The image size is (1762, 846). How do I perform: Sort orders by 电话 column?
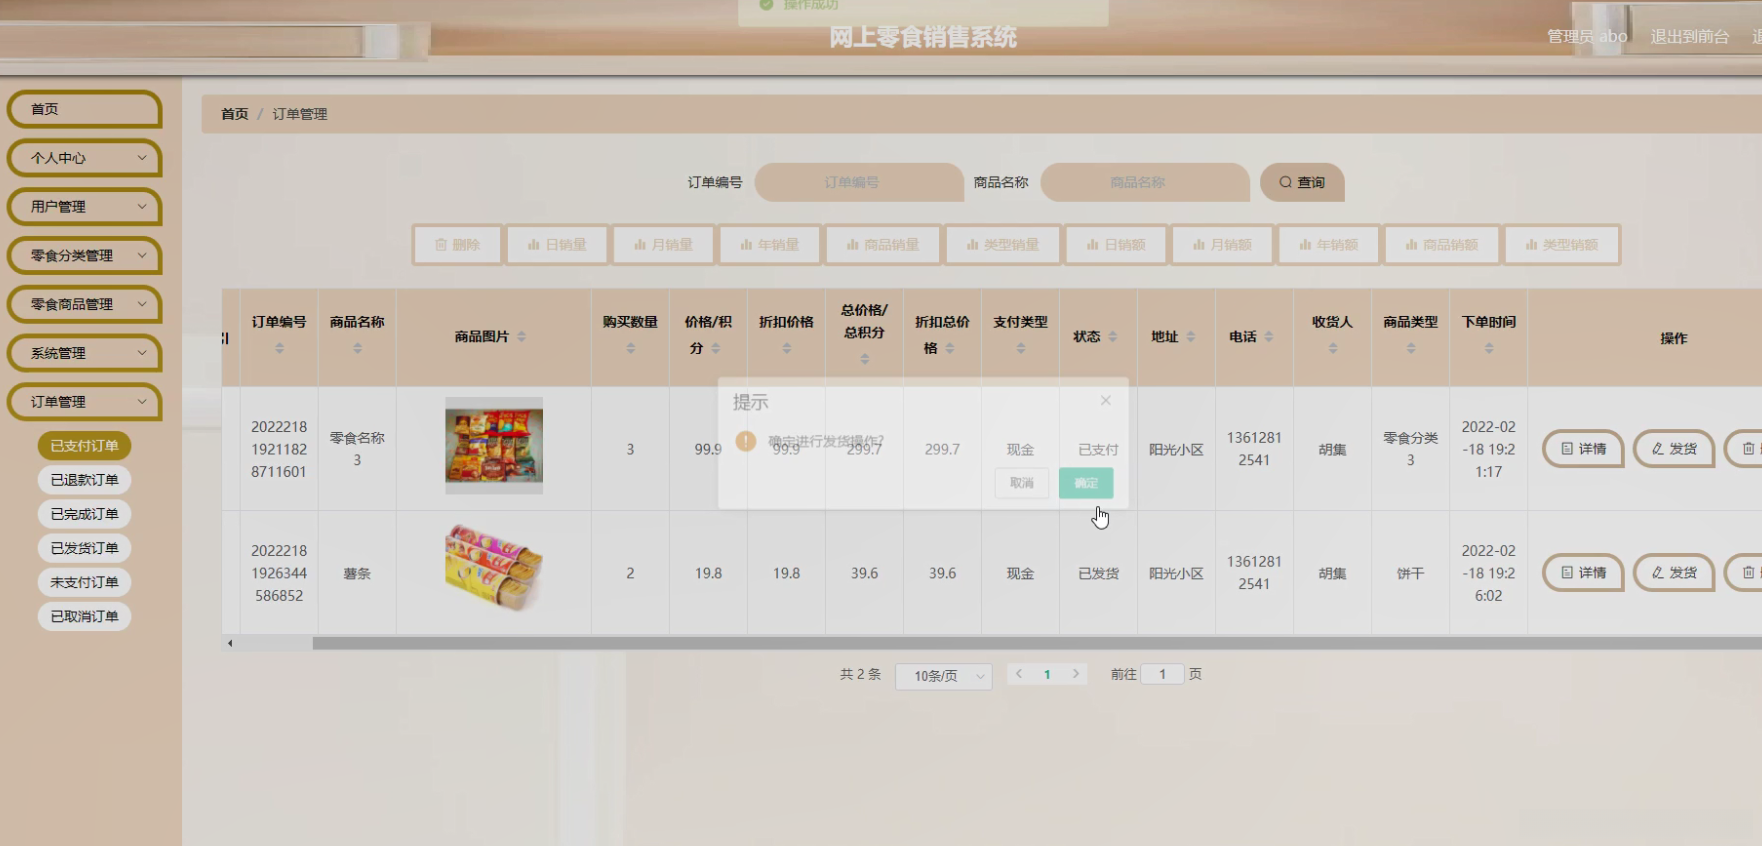[x=1269, y=337]
